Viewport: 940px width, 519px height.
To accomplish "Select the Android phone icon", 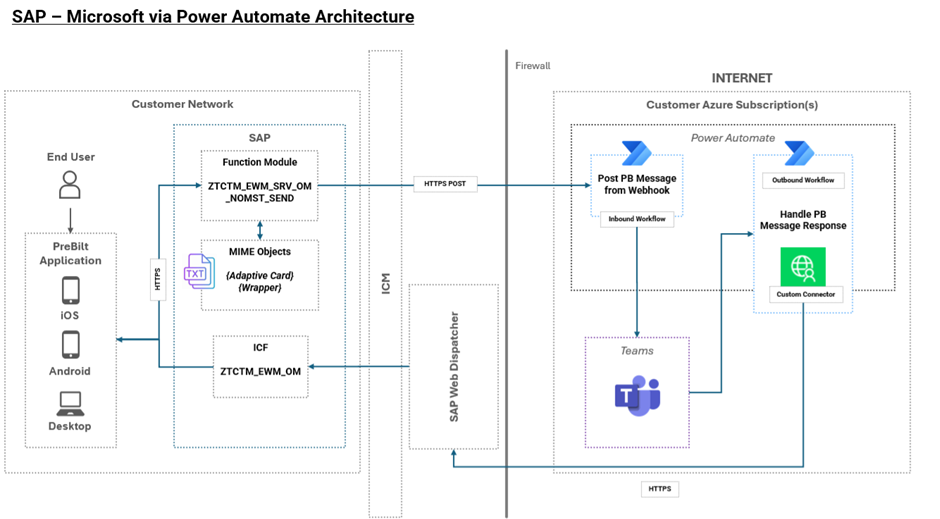I will point(70,345).
